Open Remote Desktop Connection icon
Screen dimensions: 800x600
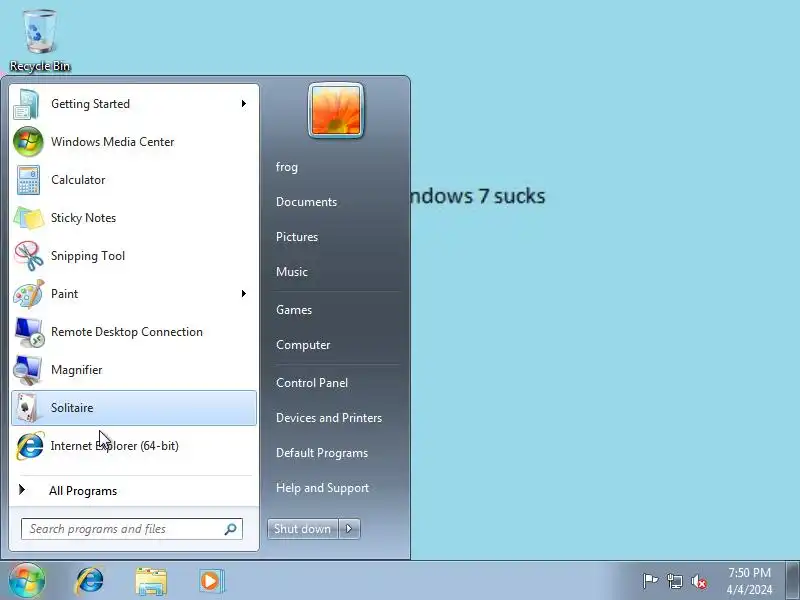[29, 332]
